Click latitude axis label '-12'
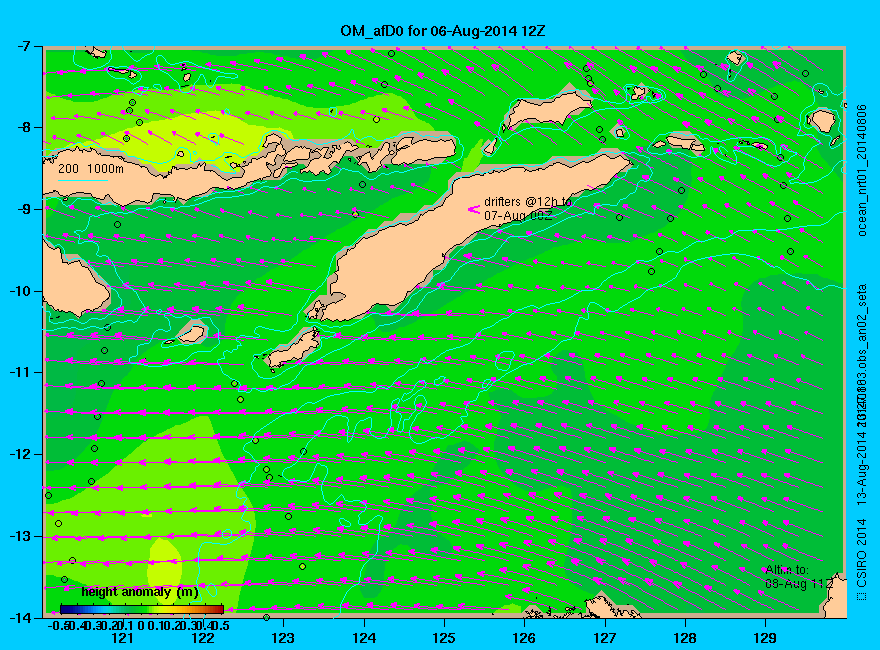The image size is (880, 650). coord(20,454)
